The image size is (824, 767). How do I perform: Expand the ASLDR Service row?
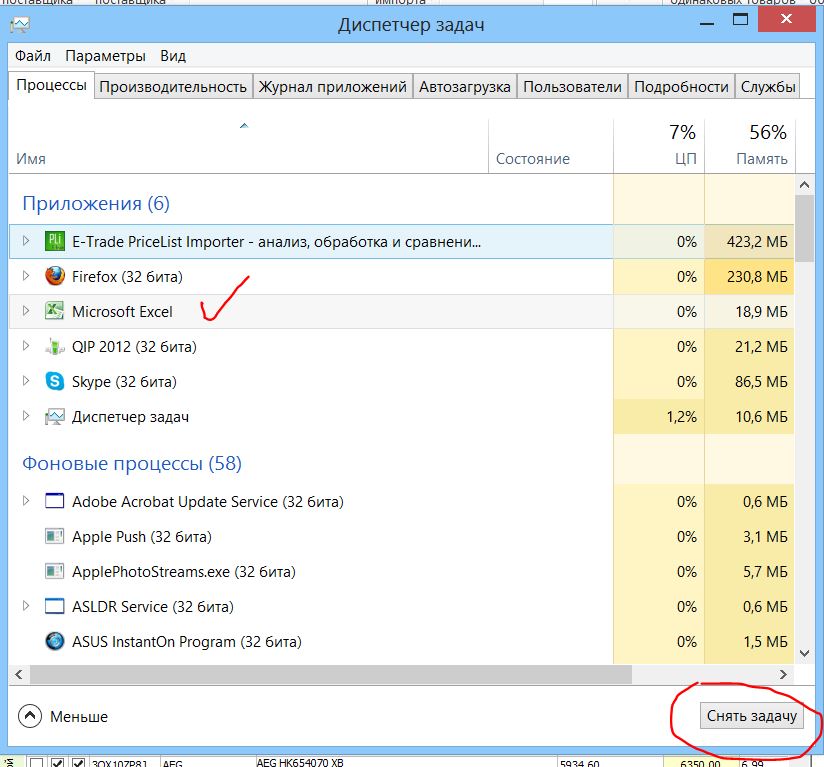pyautogui.click(x=25, y=606)
